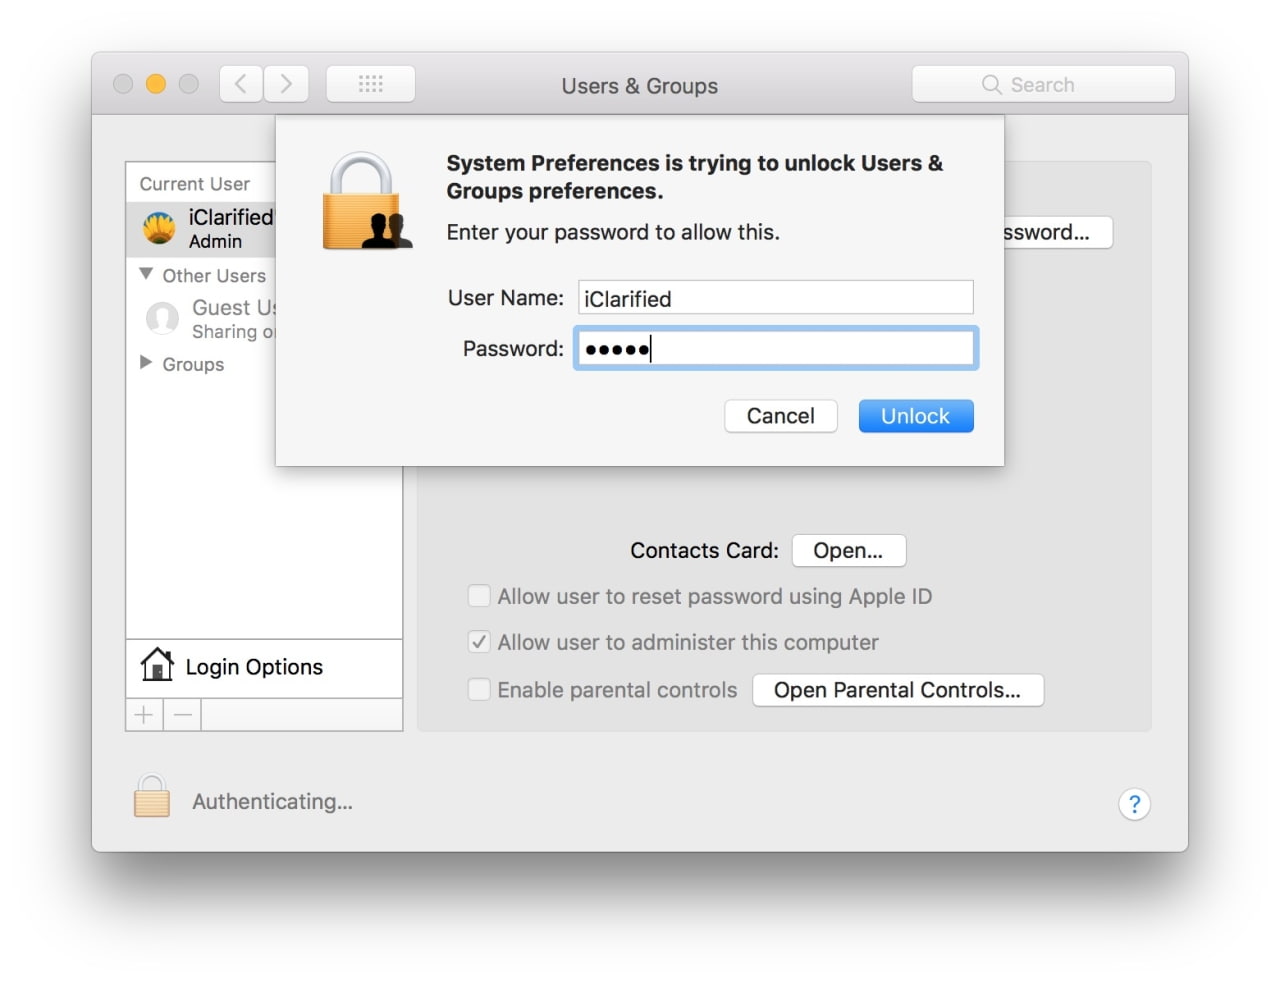Click the remove user minus button
The image size is (1280, 983).
182,714
